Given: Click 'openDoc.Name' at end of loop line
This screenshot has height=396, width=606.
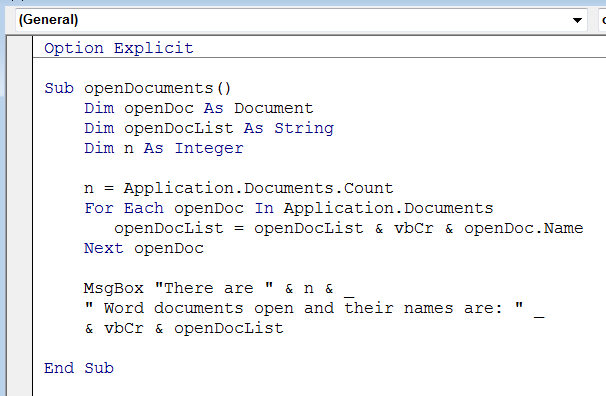Looking at the screenshot, I should (x=523, y=229).
